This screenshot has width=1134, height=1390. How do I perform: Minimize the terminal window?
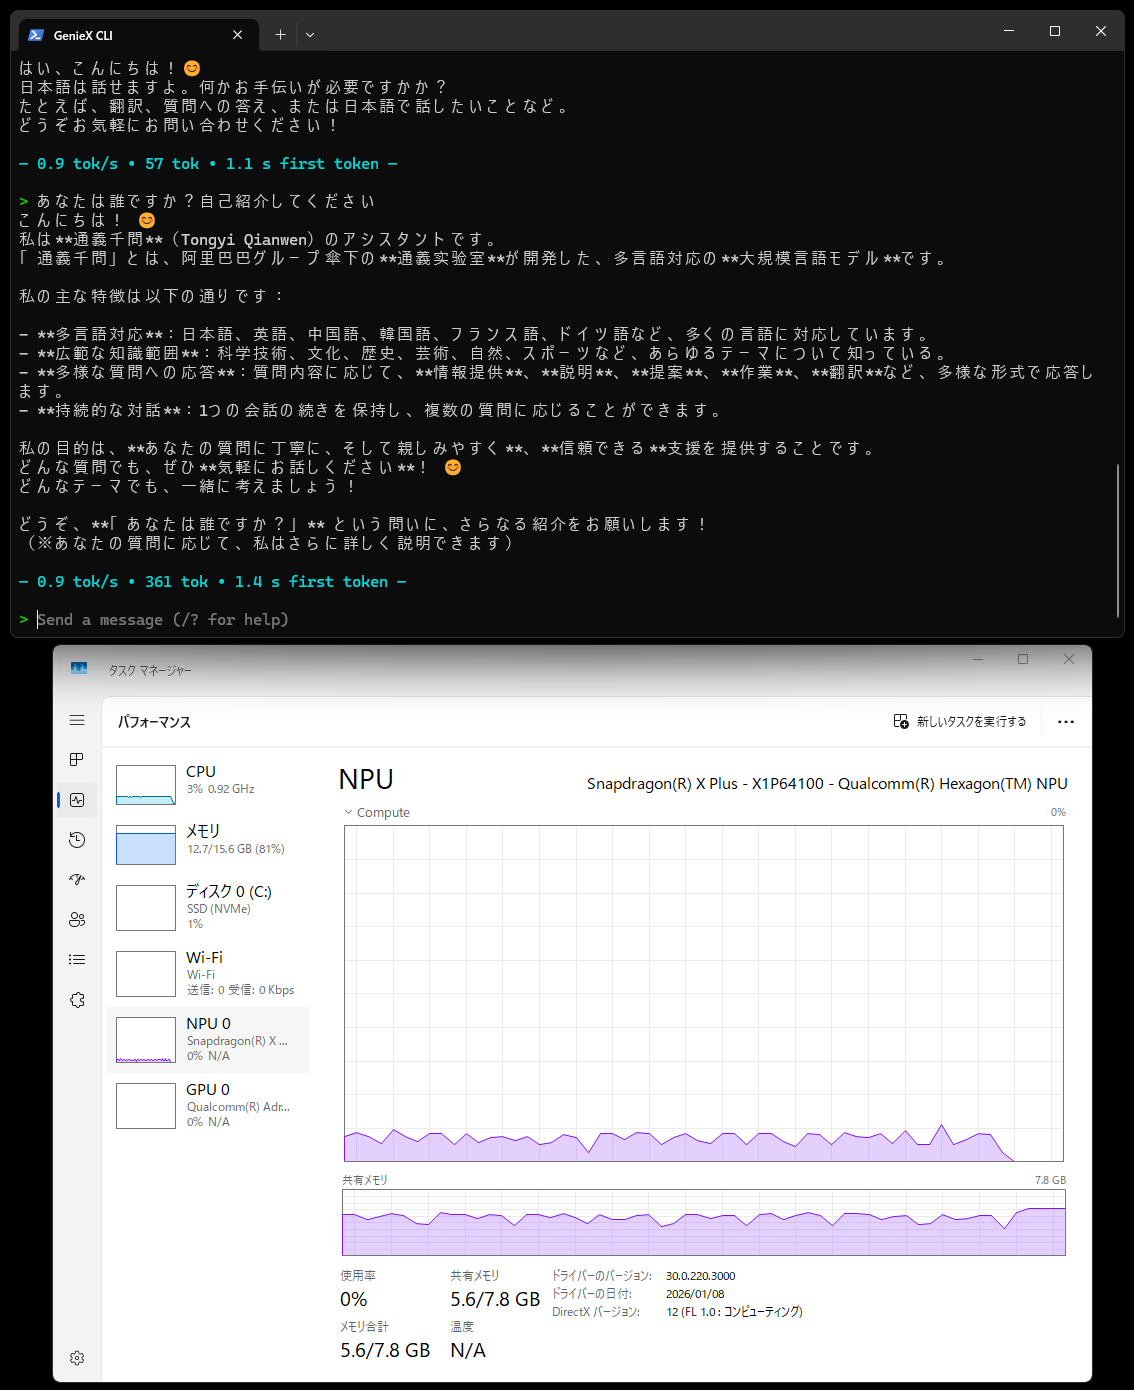[1009, 31]
